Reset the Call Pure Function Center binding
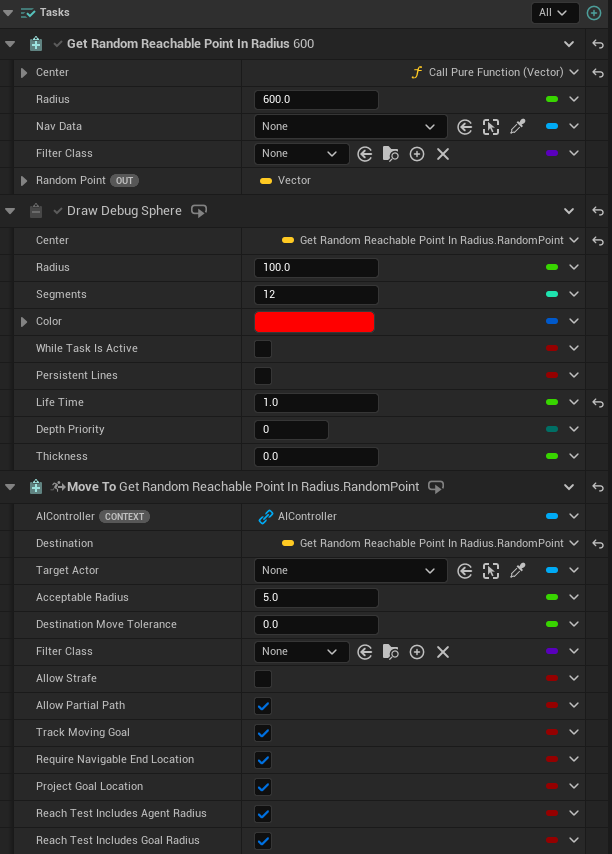 598,72
